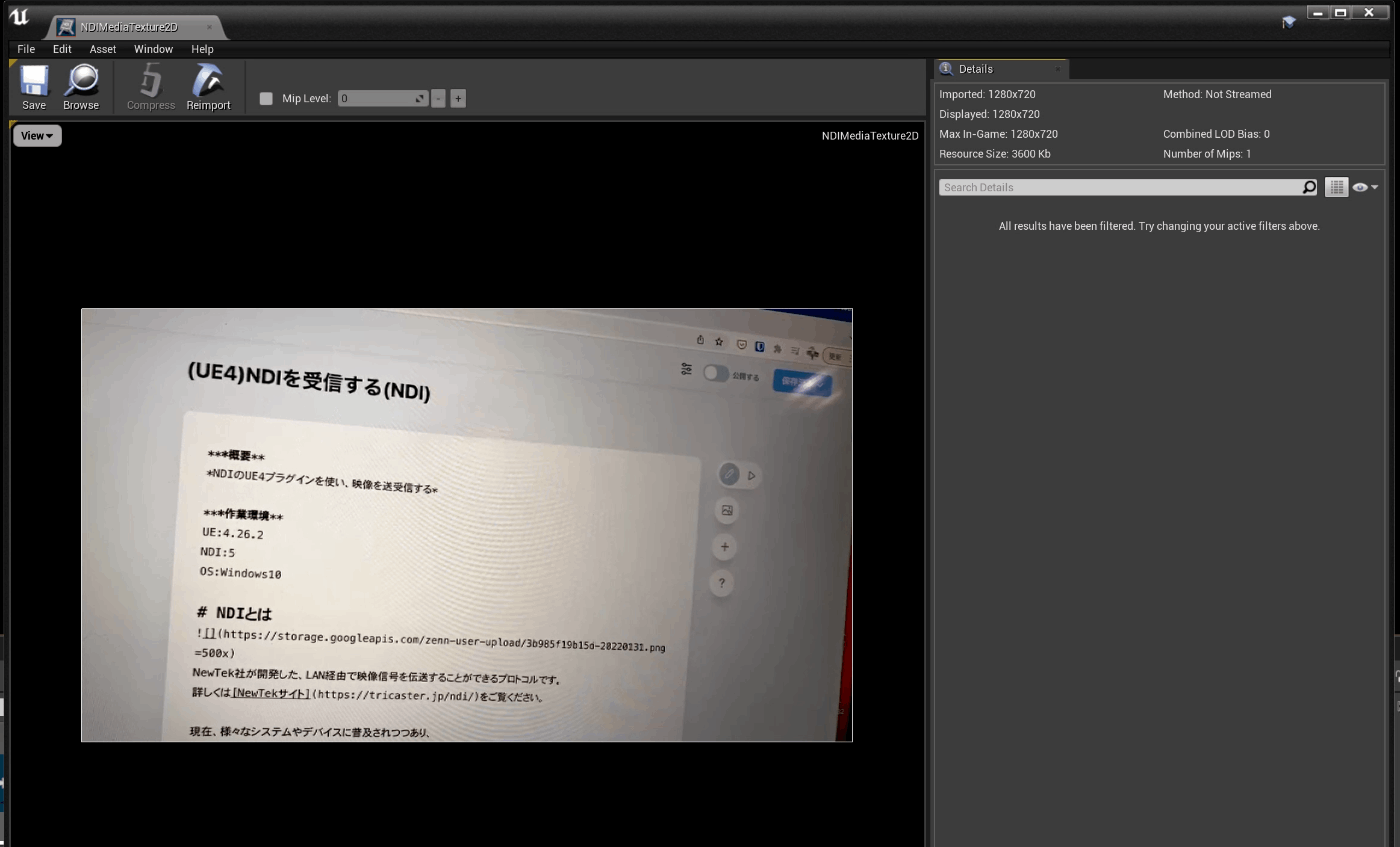Click the Resource Size: 3600 Kb text

[994, 154]
